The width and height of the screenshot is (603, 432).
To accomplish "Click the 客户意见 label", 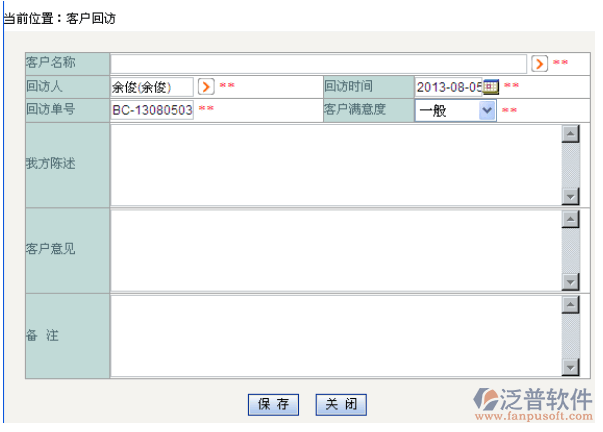I will 51,249.
